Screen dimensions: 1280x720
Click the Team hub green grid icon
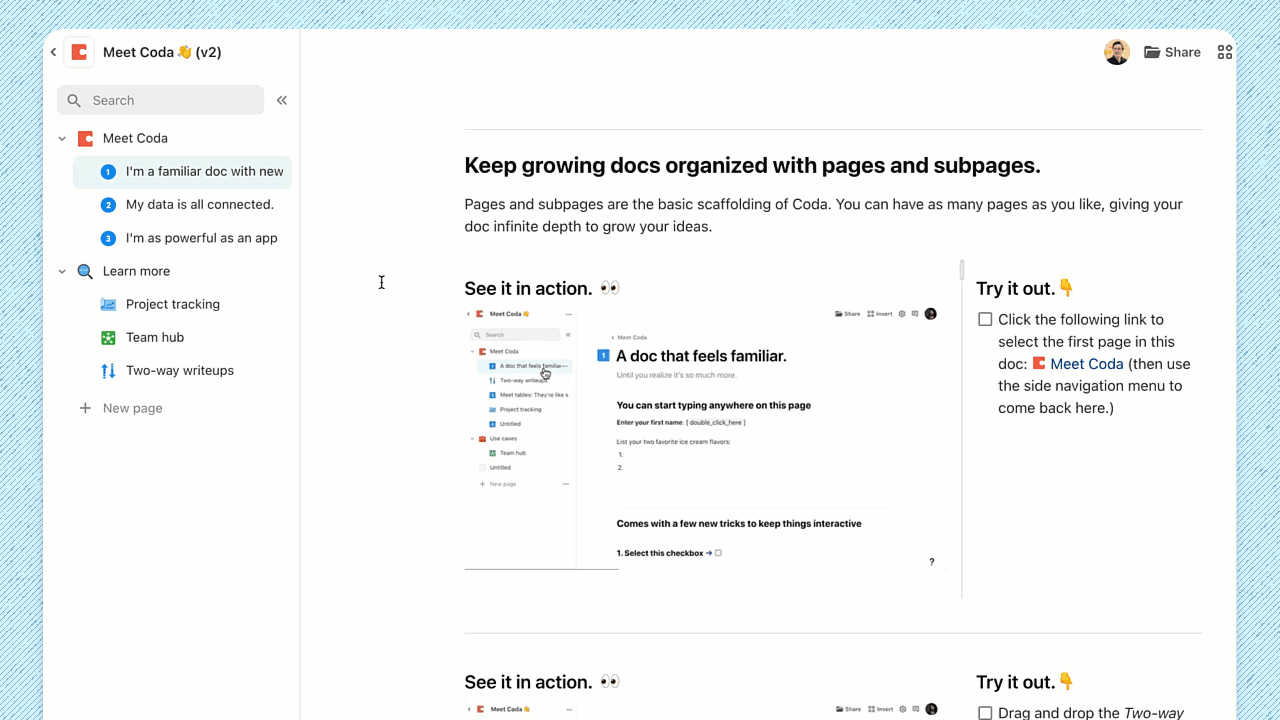pyautogui.click(x=108, y=337)
